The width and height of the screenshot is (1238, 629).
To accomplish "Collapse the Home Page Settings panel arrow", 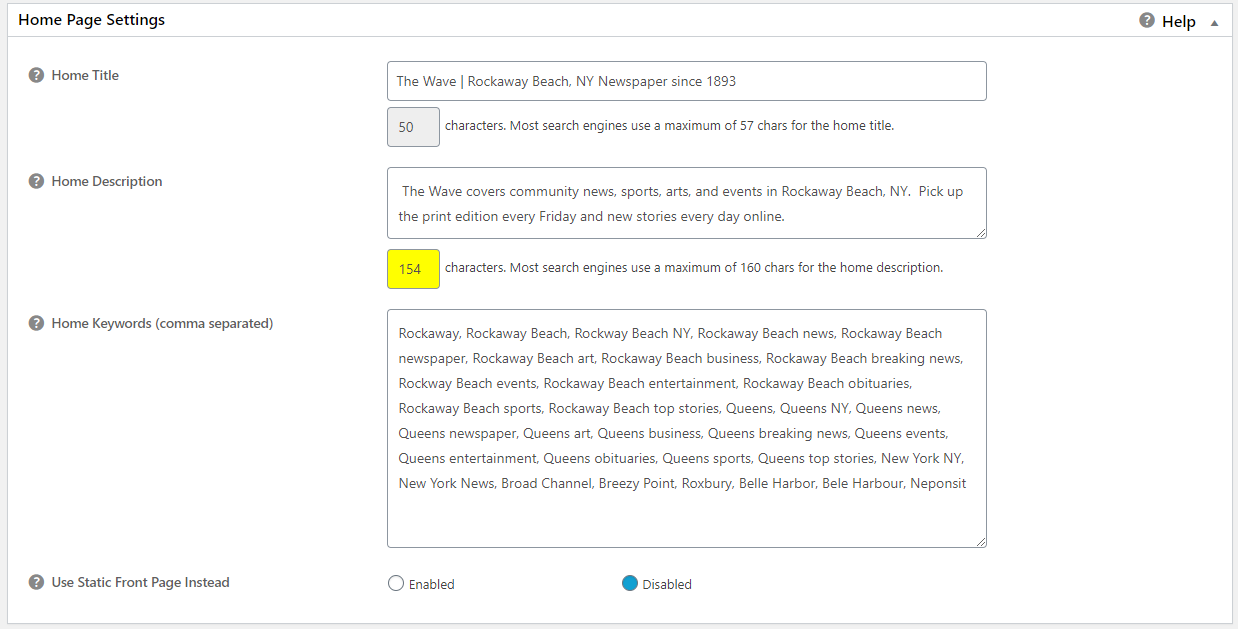I will (x=1214, y=22).
